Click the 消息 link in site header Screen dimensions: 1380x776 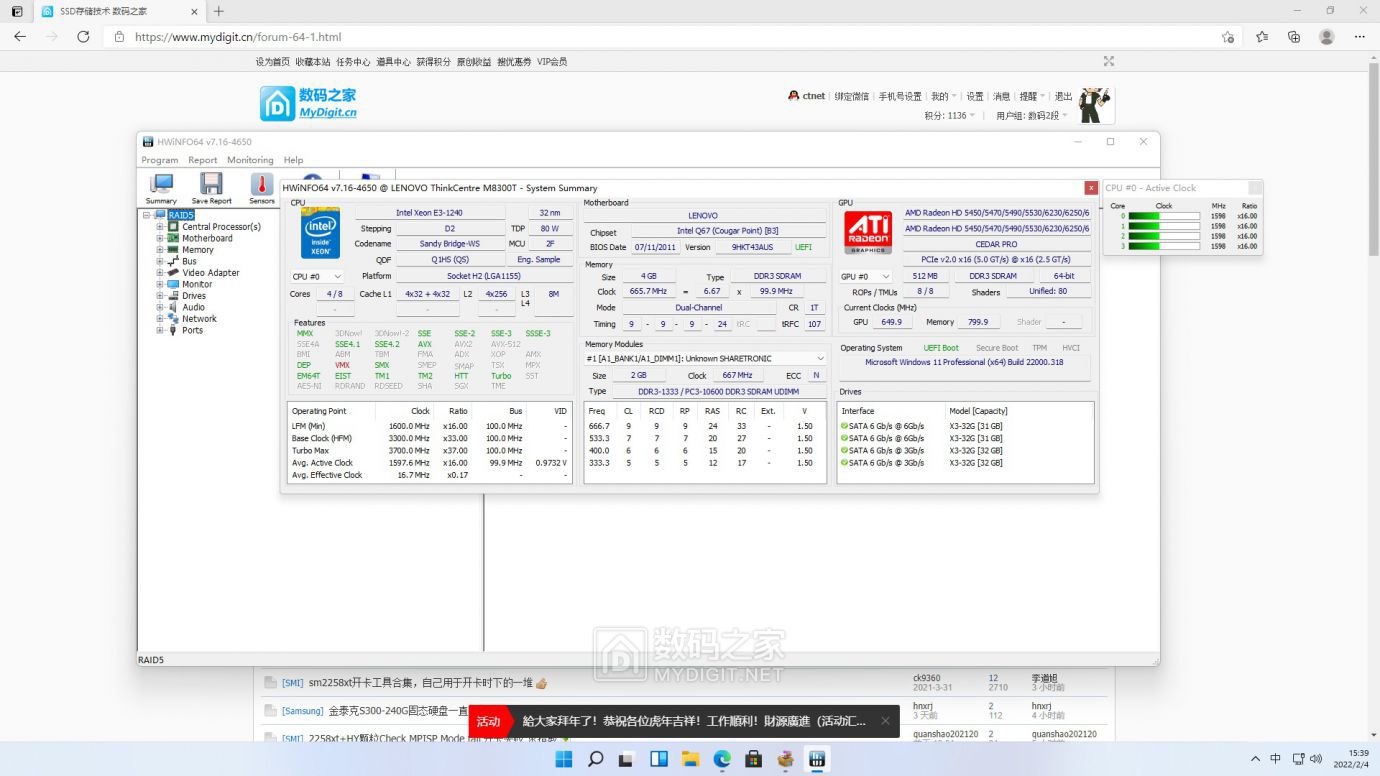(1002, 96)
